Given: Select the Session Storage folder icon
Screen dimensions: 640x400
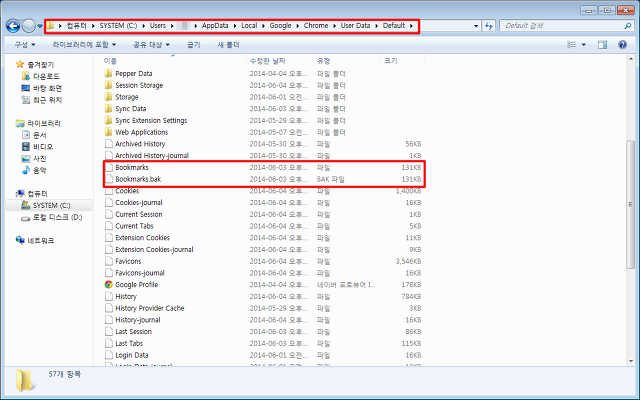Looking at the screenshot, I should 109,85.
